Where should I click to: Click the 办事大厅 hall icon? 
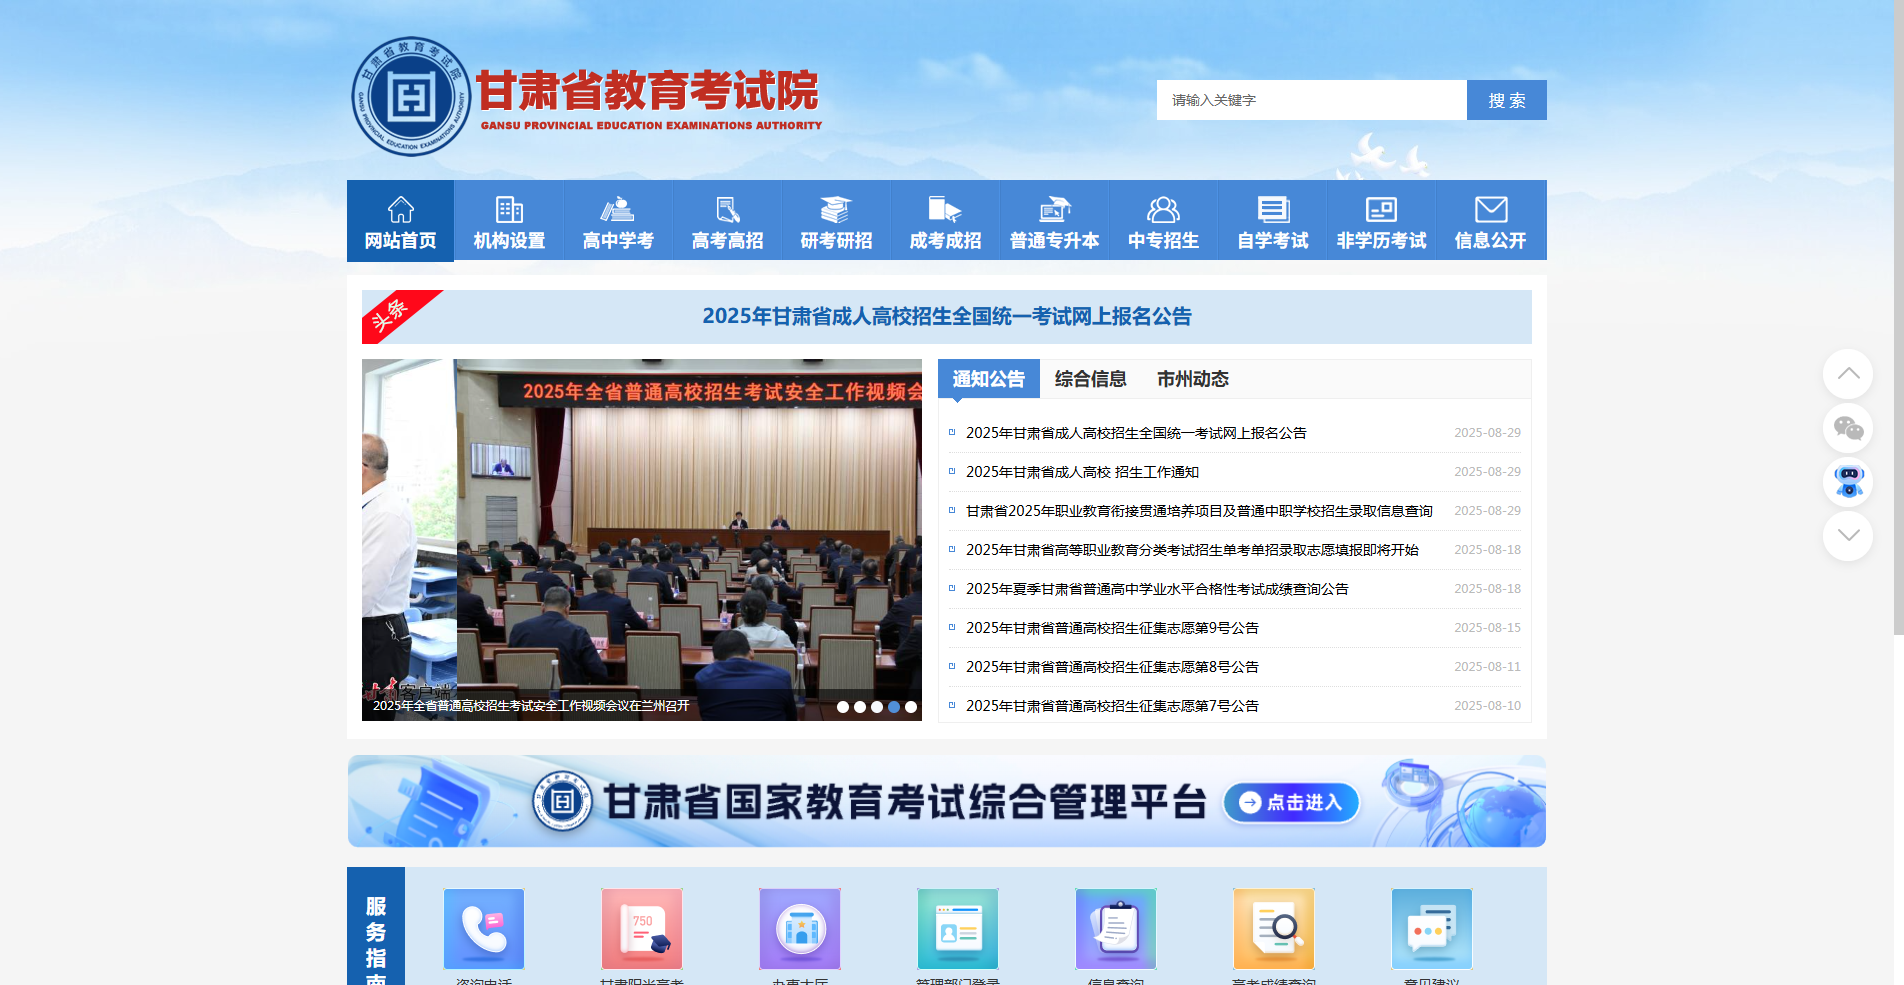coord(799,929)
